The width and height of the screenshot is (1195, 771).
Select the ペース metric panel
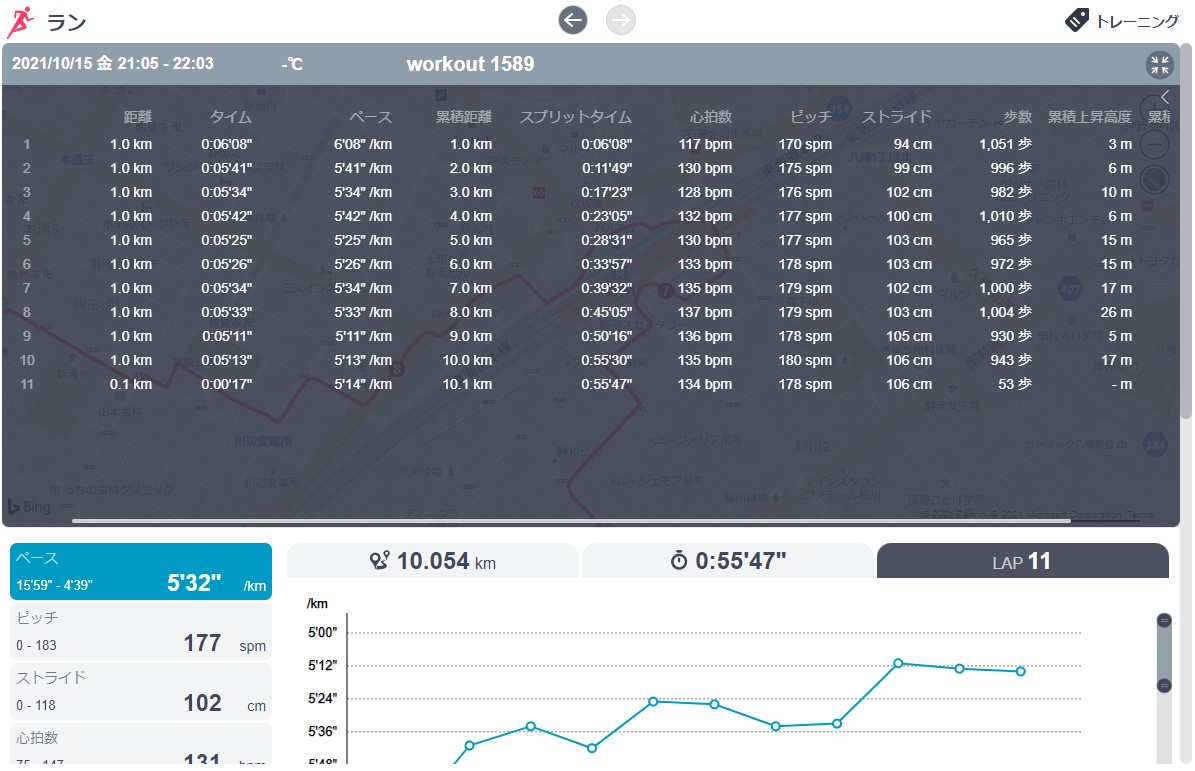pos(141,571)
